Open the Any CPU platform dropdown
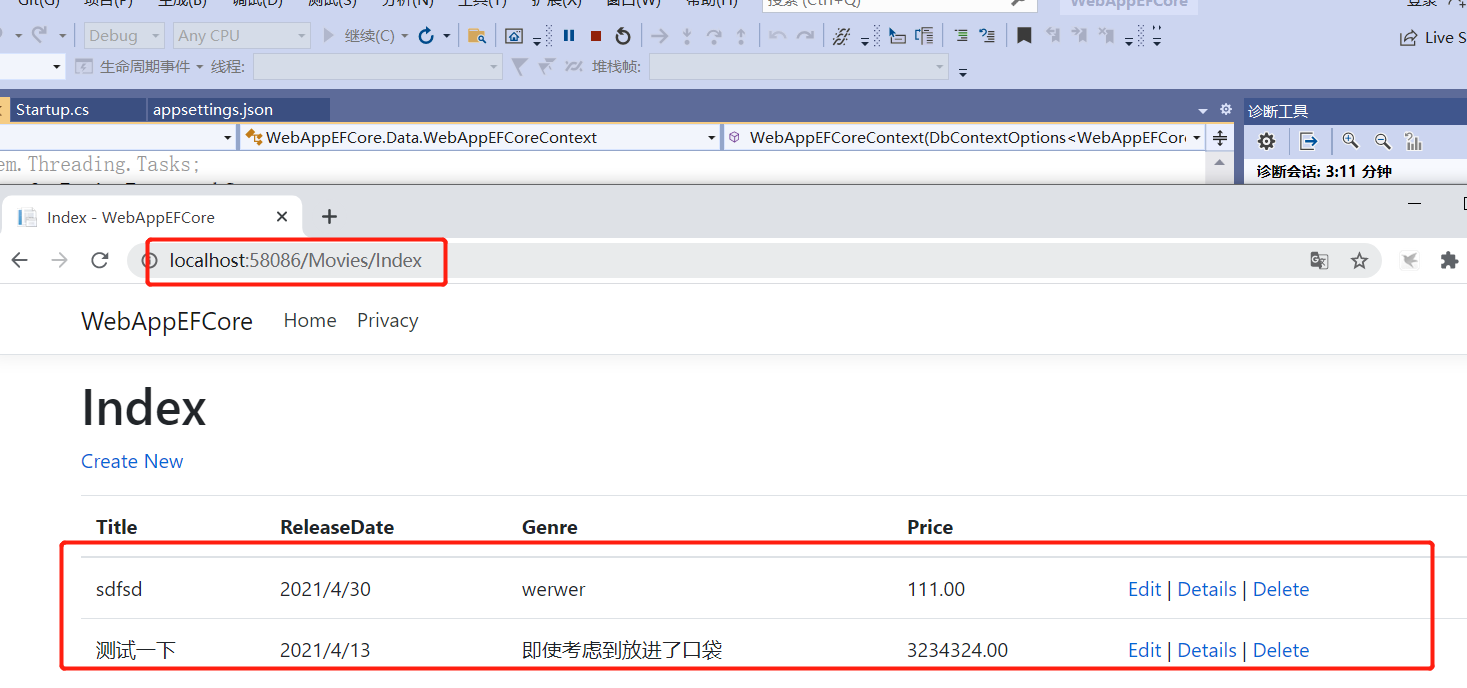Screen dimensions: 1467x688 (x=241, y=36)
